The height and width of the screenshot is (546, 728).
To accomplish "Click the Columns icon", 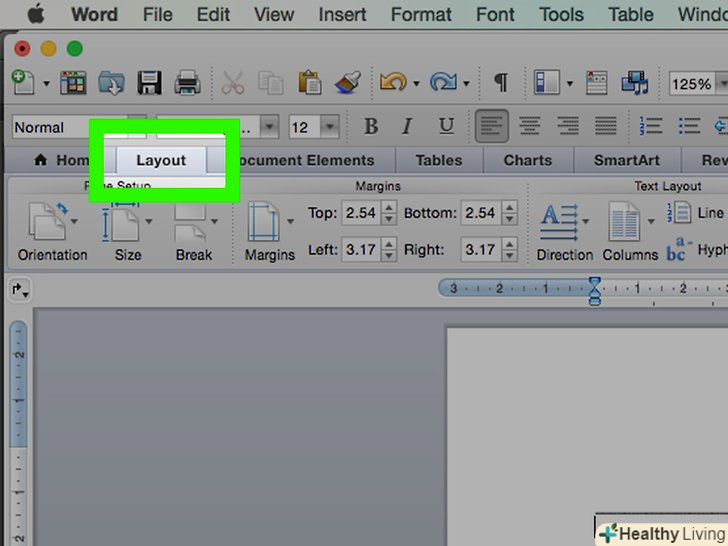I will pyautogui.click(x=624, y=221).
